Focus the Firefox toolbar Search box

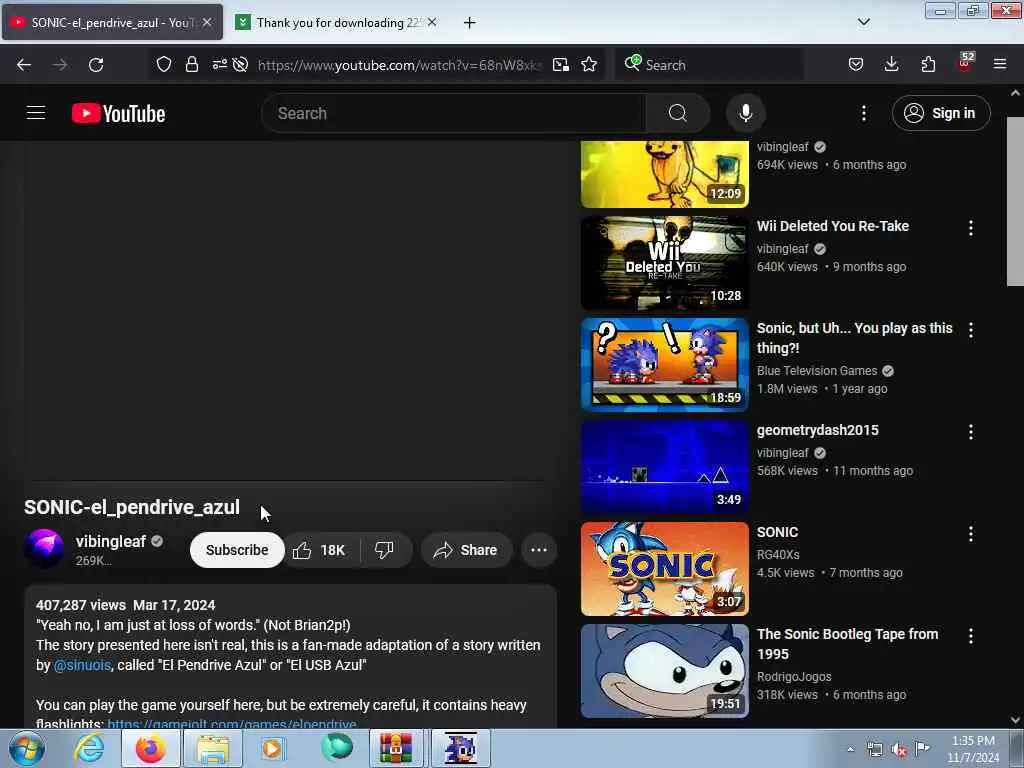(x=712, y=65)
